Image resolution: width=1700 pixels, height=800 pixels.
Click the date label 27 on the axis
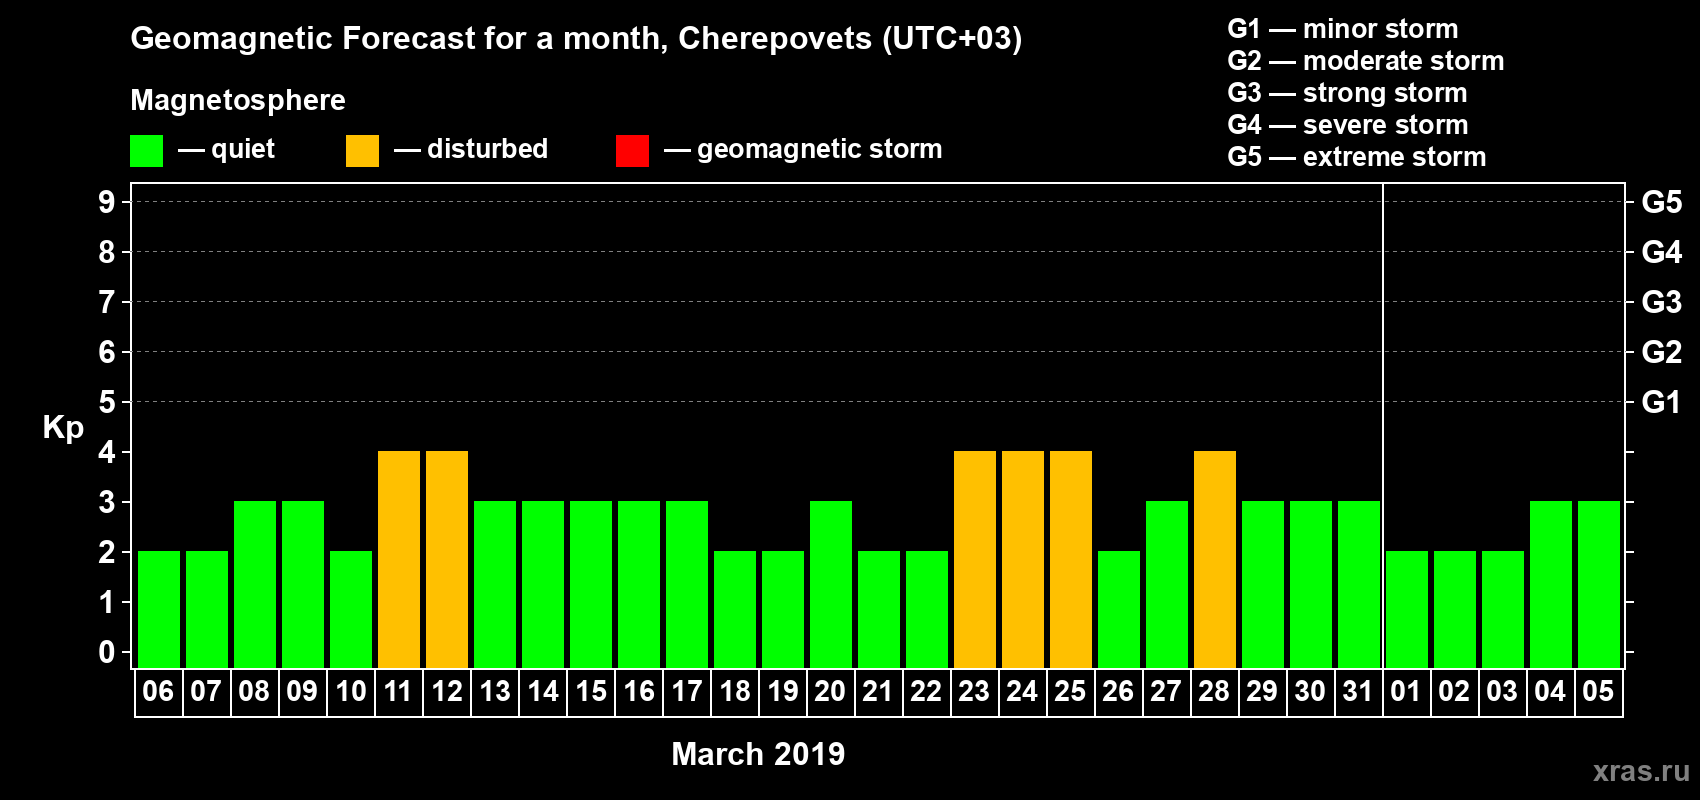(1166, 691)
